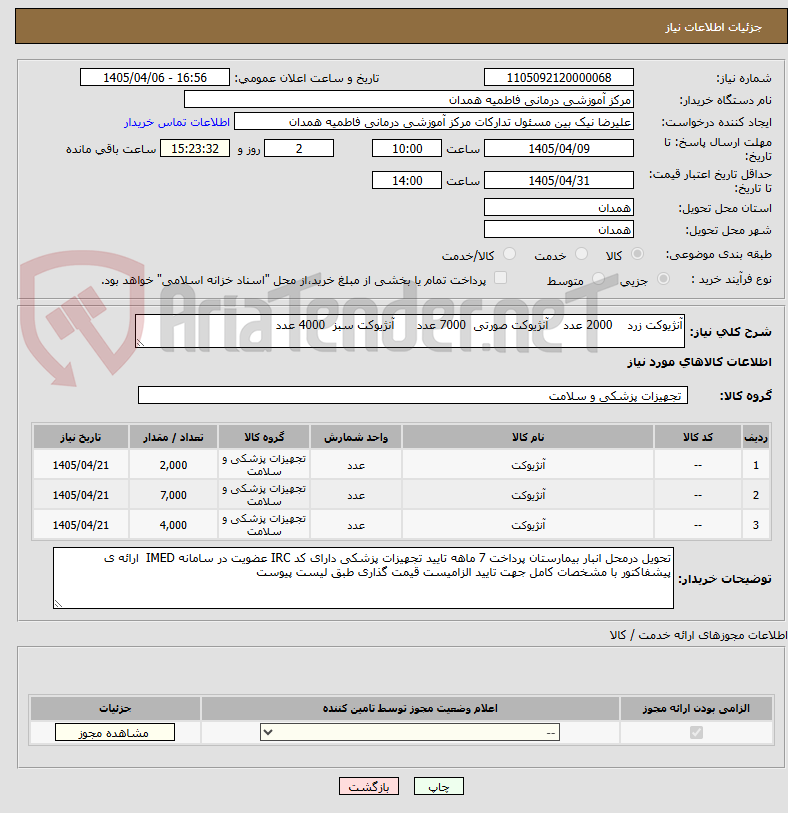
Task: Click the unit cell عدد in row 2
Action: (x=356, y=495)
